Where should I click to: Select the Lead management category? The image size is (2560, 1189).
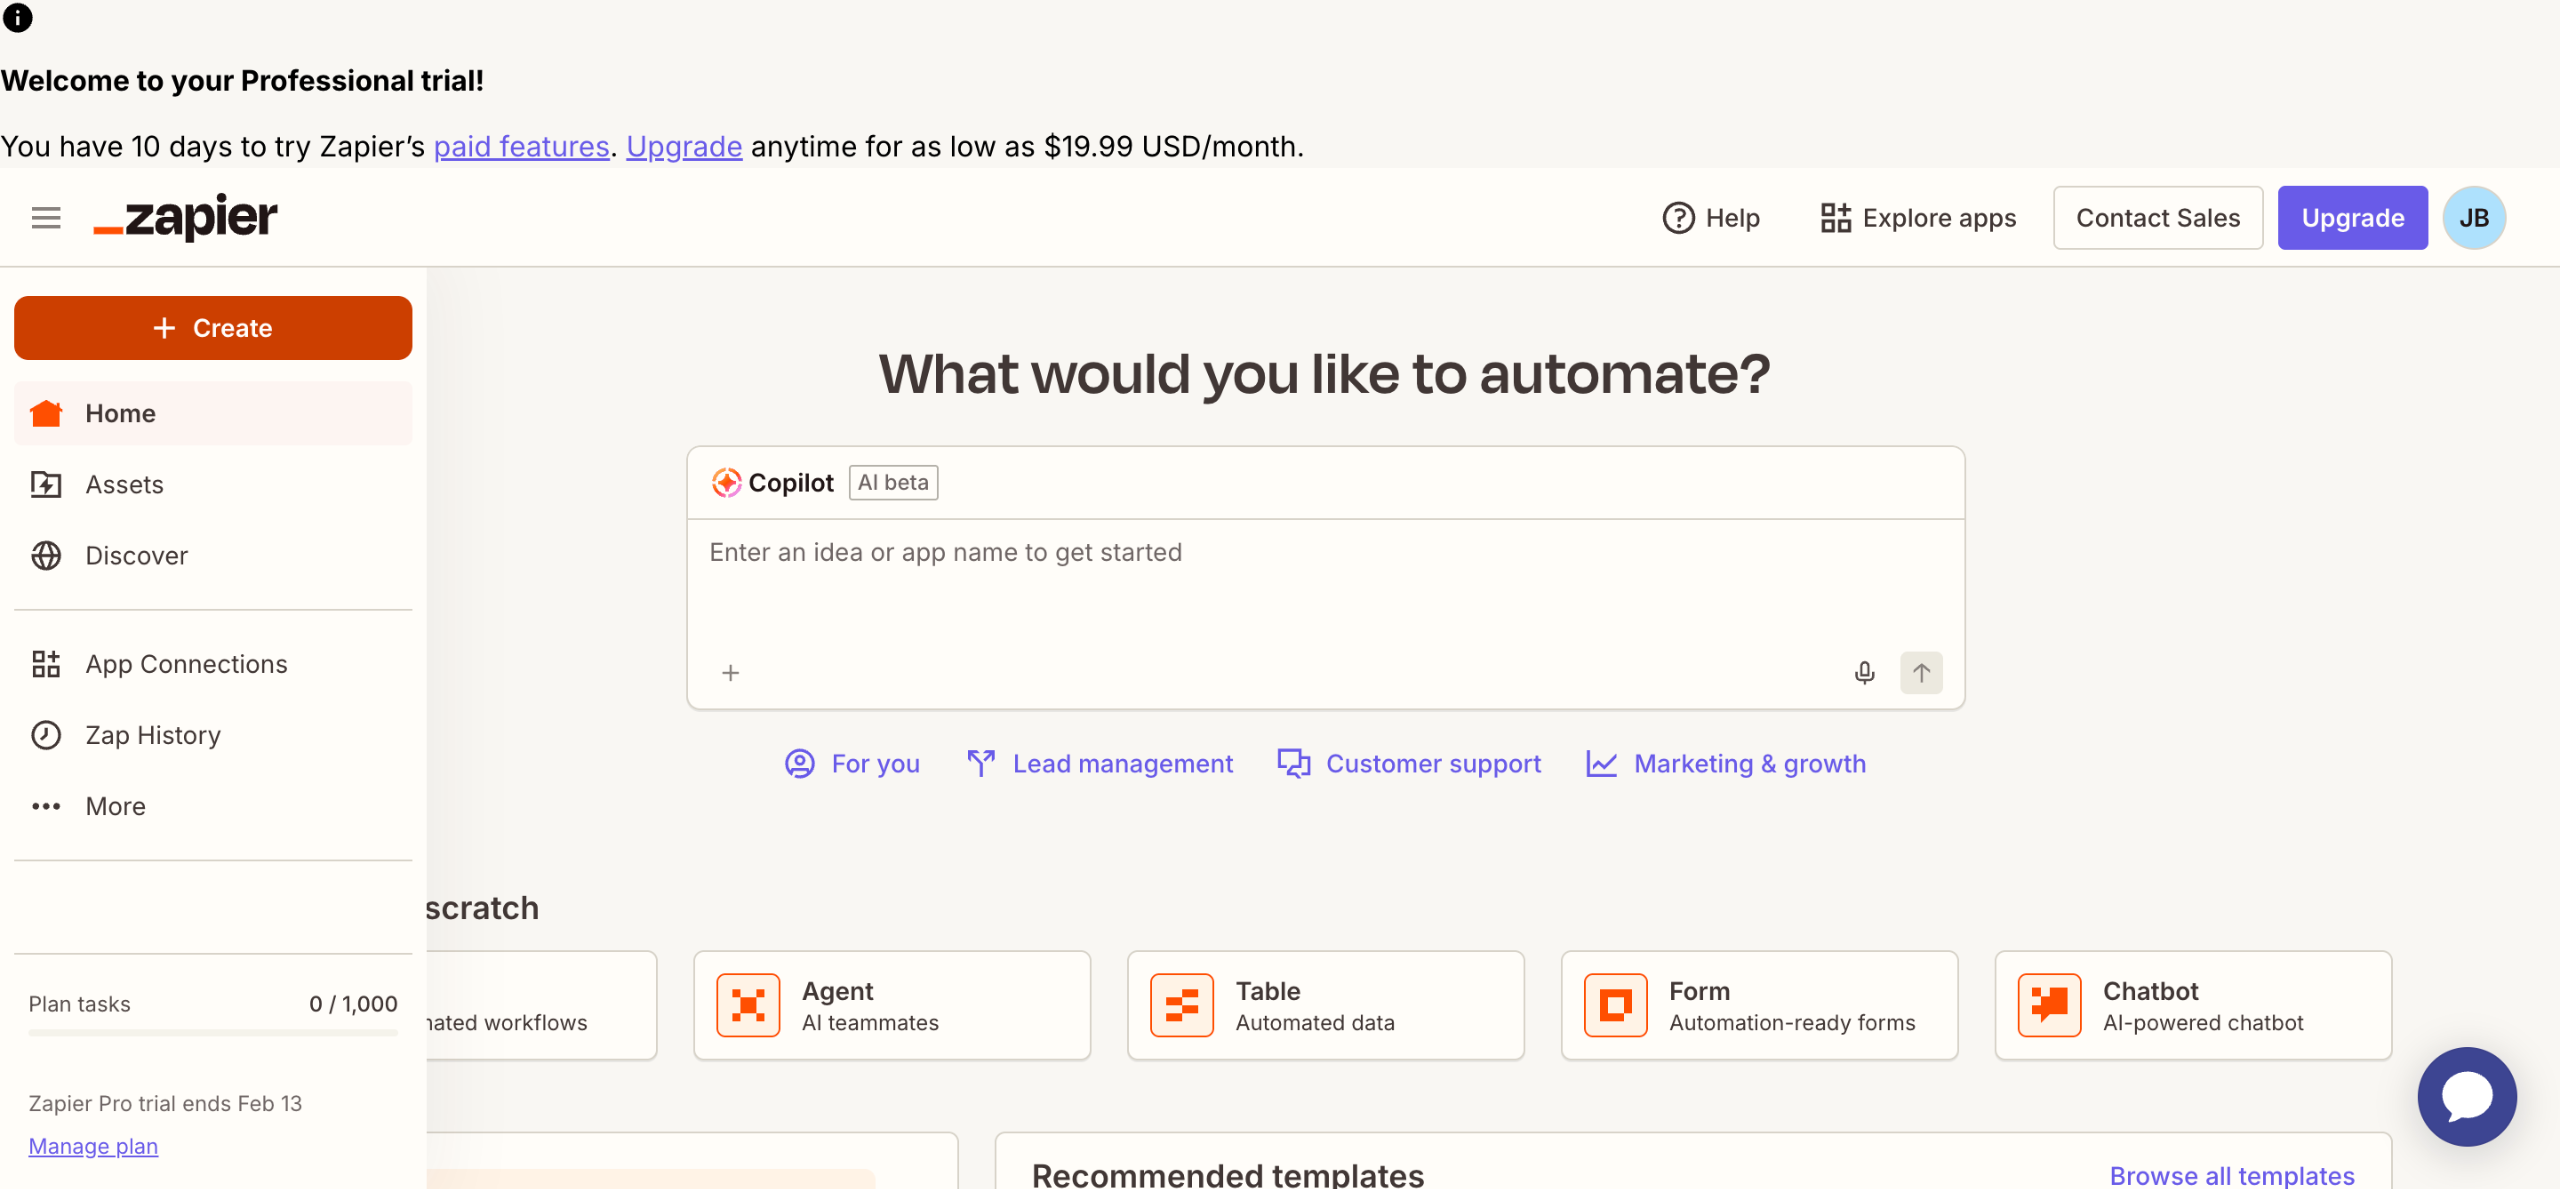(x=1100, y=764)
